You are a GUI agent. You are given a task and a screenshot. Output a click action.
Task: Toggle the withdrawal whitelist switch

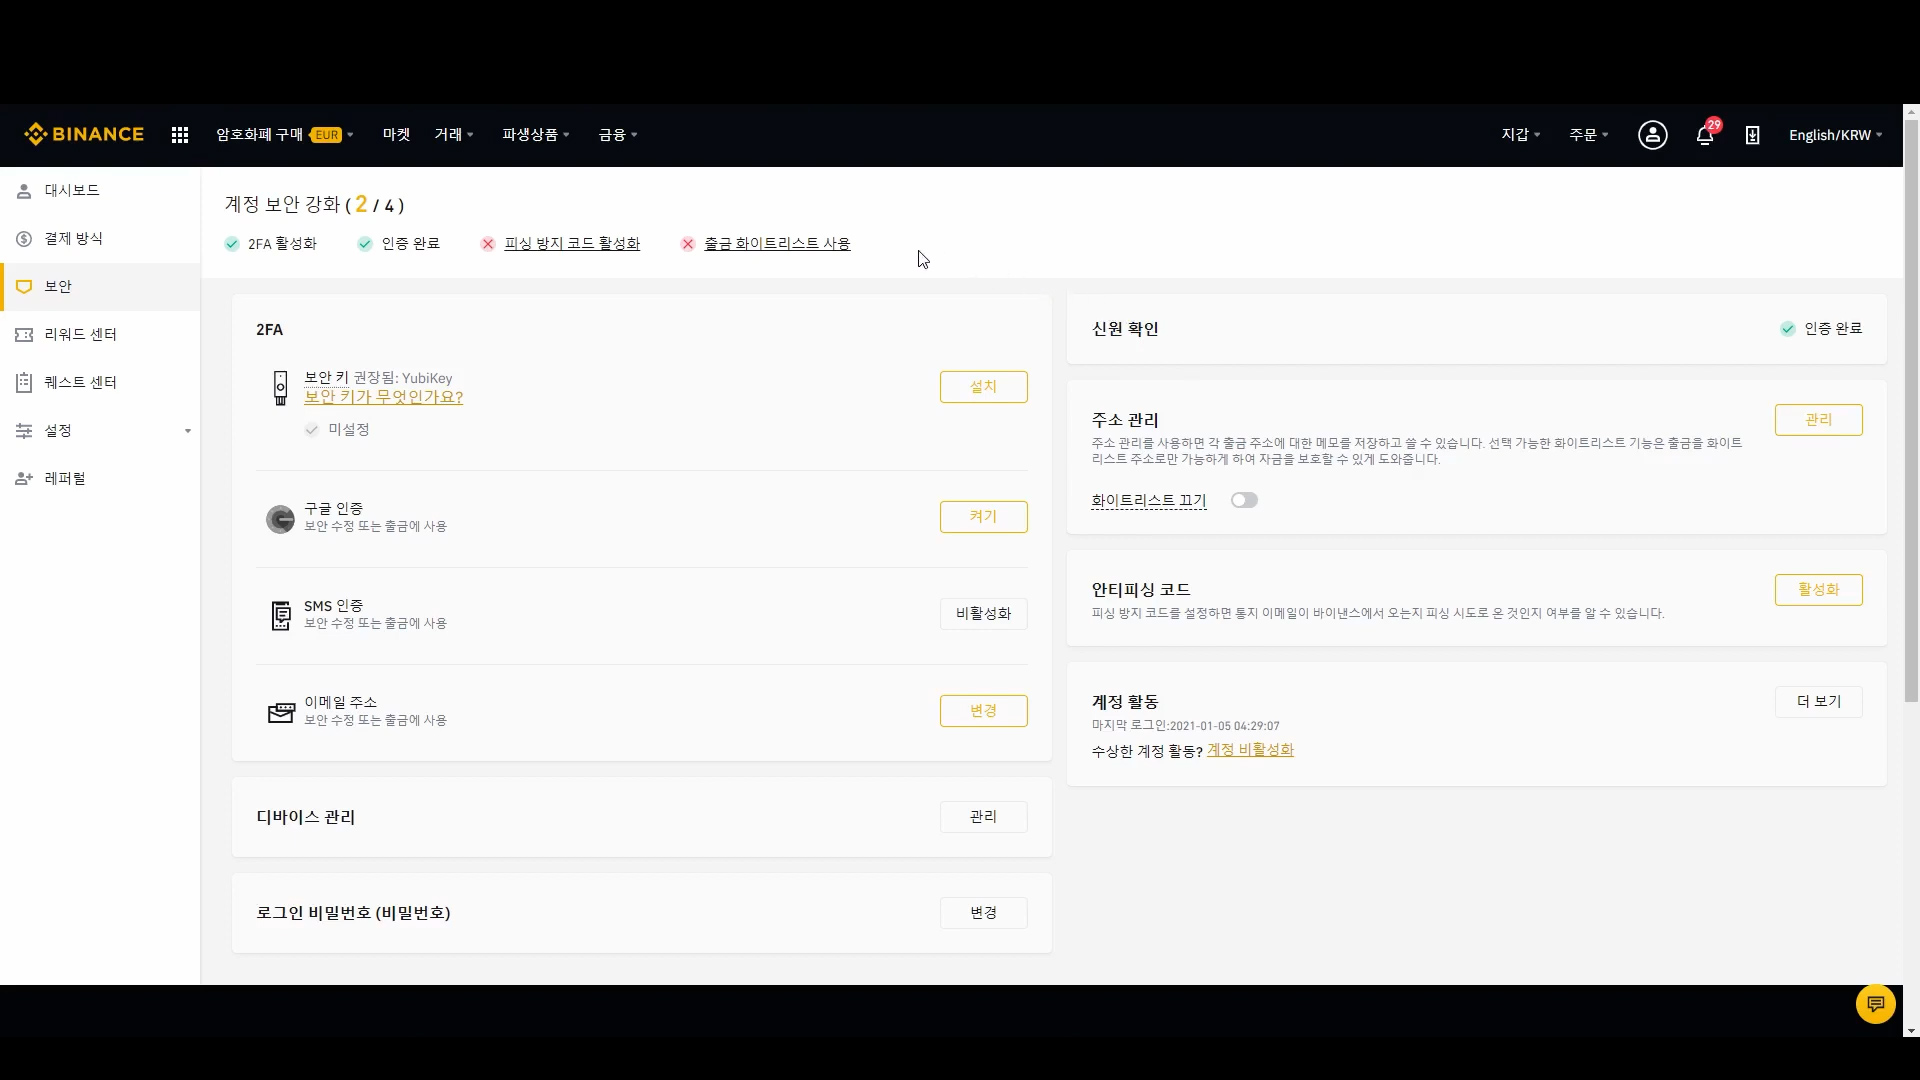[1244, 500]
